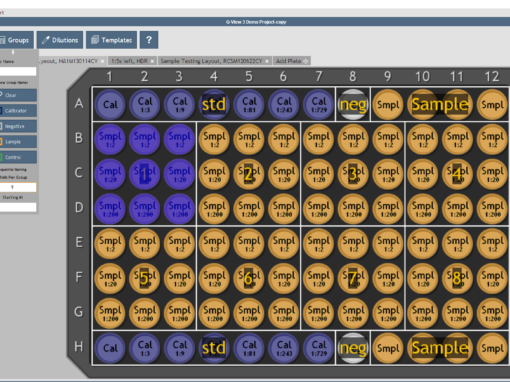Screen dimensions: 510x382
Task: Select the blue Smpl 1:2 well B1
Action: coord(110,139)
